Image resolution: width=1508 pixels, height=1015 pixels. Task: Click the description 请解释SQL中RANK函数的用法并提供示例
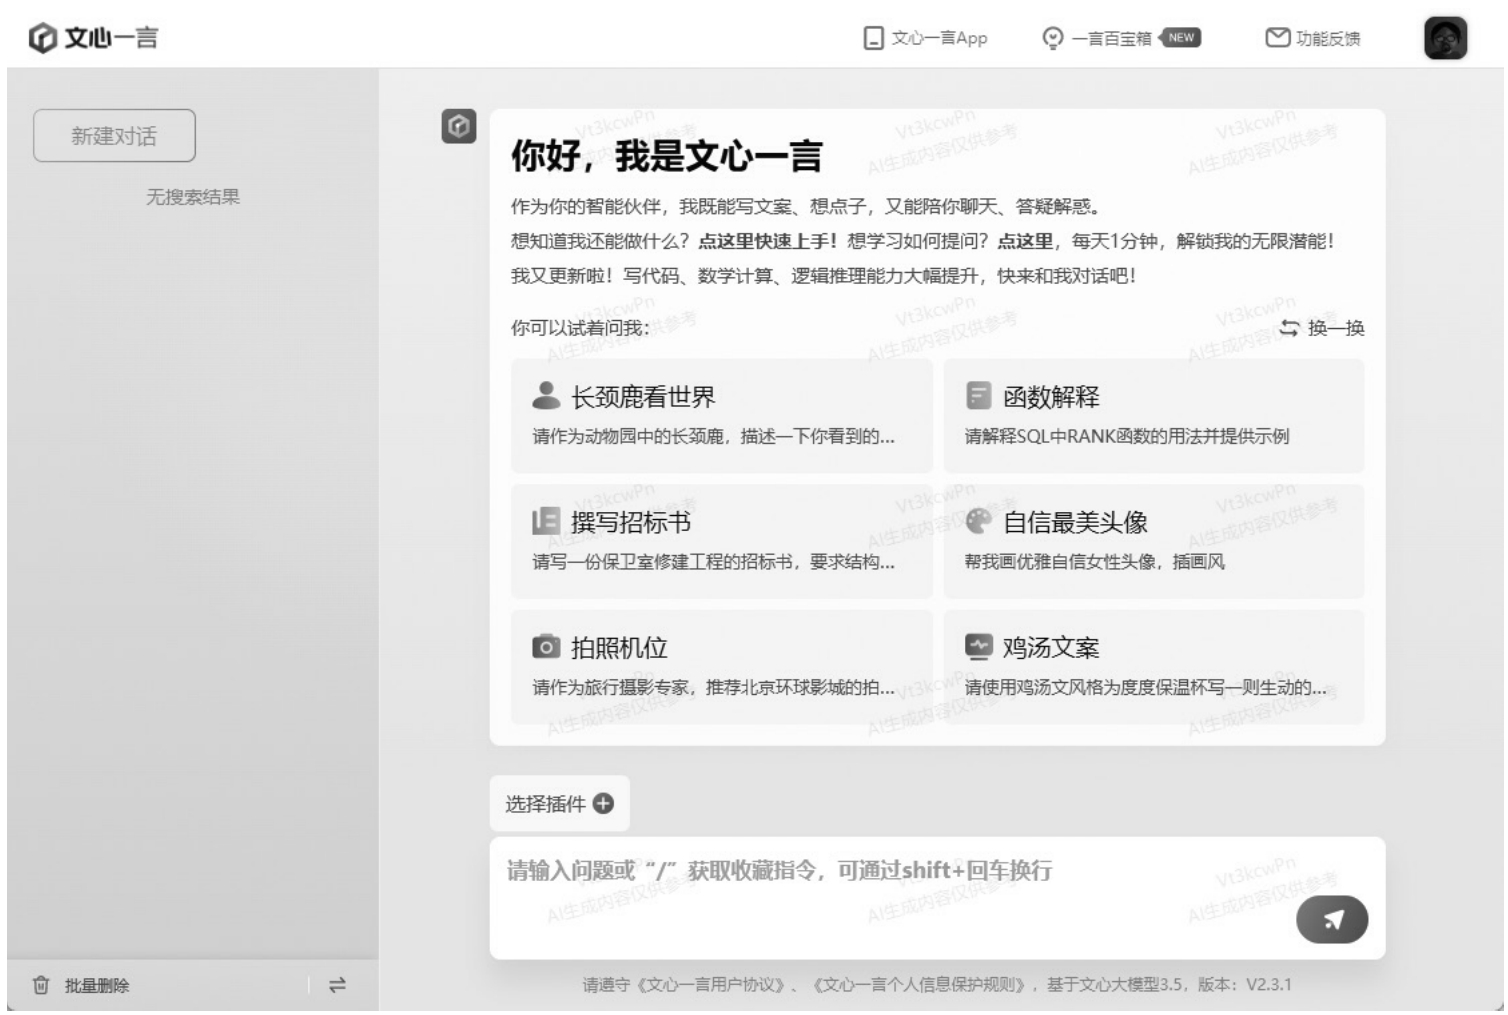(1127, 436)
